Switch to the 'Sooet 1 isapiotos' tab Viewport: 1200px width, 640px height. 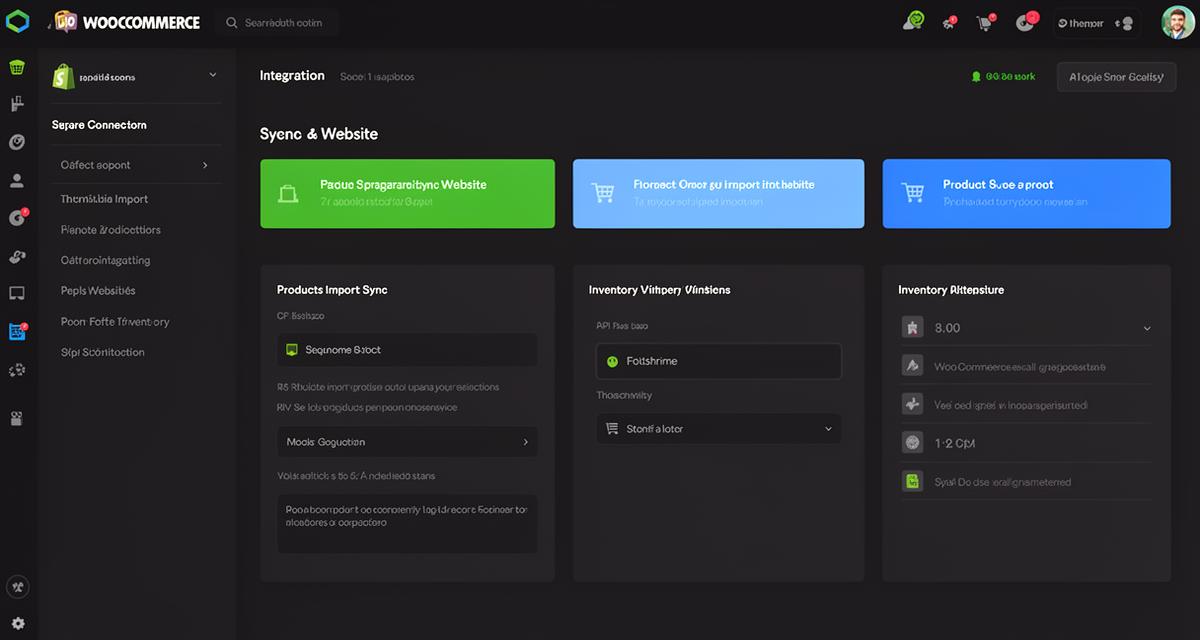click(x=377, y=77)
